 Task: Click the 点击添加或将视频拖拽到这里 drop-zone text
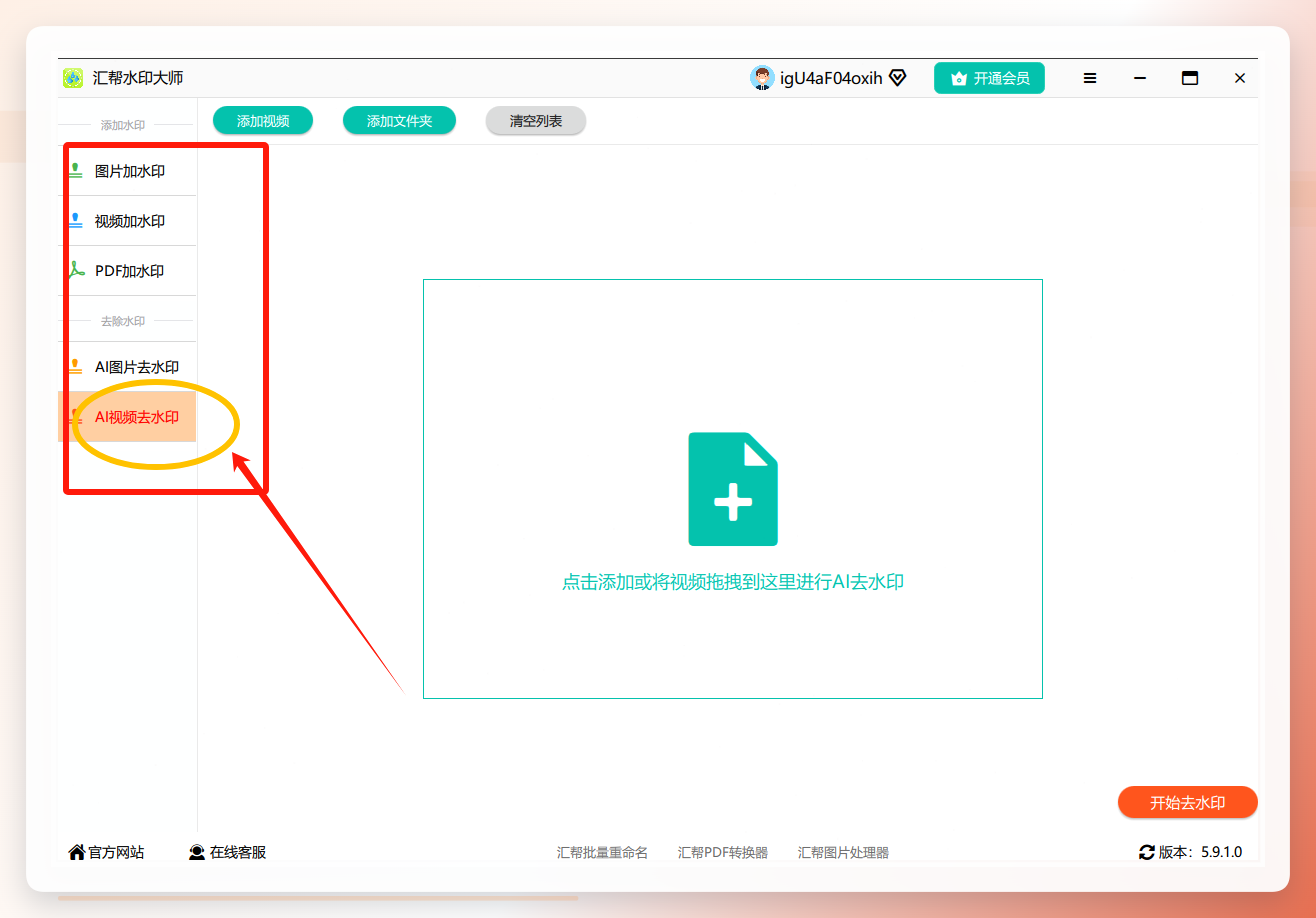pos(733,582)
